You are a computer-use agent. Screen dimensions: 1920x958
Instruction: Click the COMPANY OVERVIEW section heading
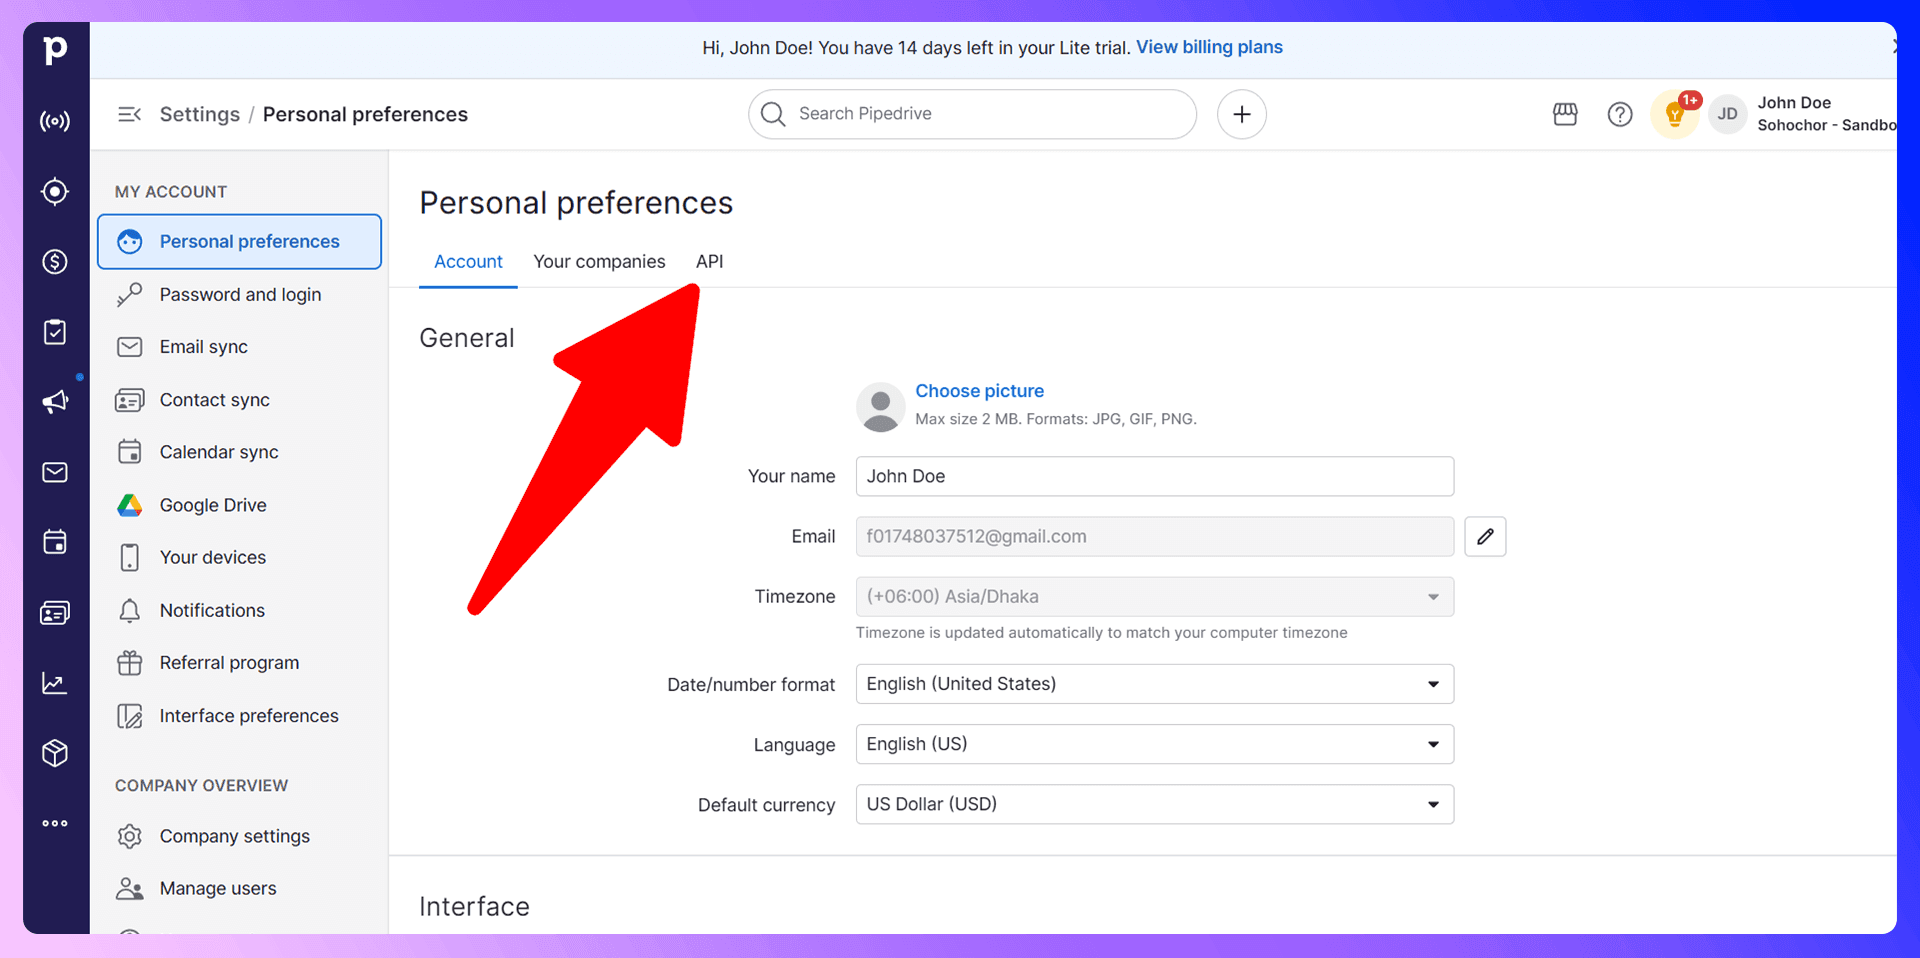pyautogui.click(x=201, y=786)
